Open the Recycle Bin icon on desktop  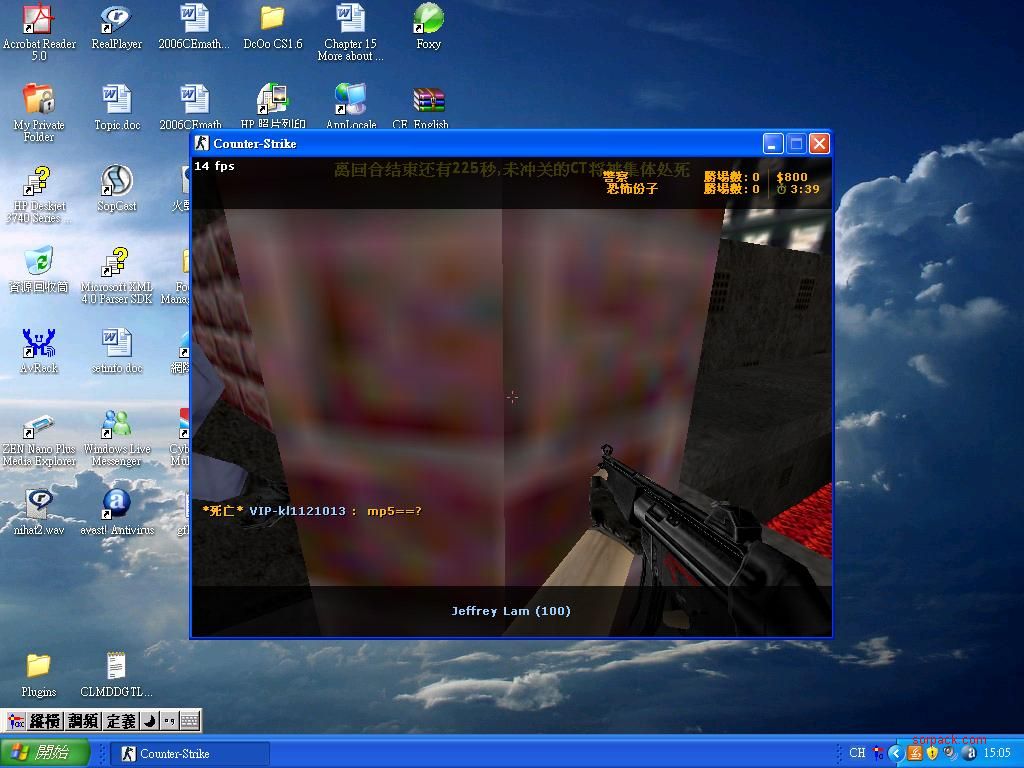[38, 263]
